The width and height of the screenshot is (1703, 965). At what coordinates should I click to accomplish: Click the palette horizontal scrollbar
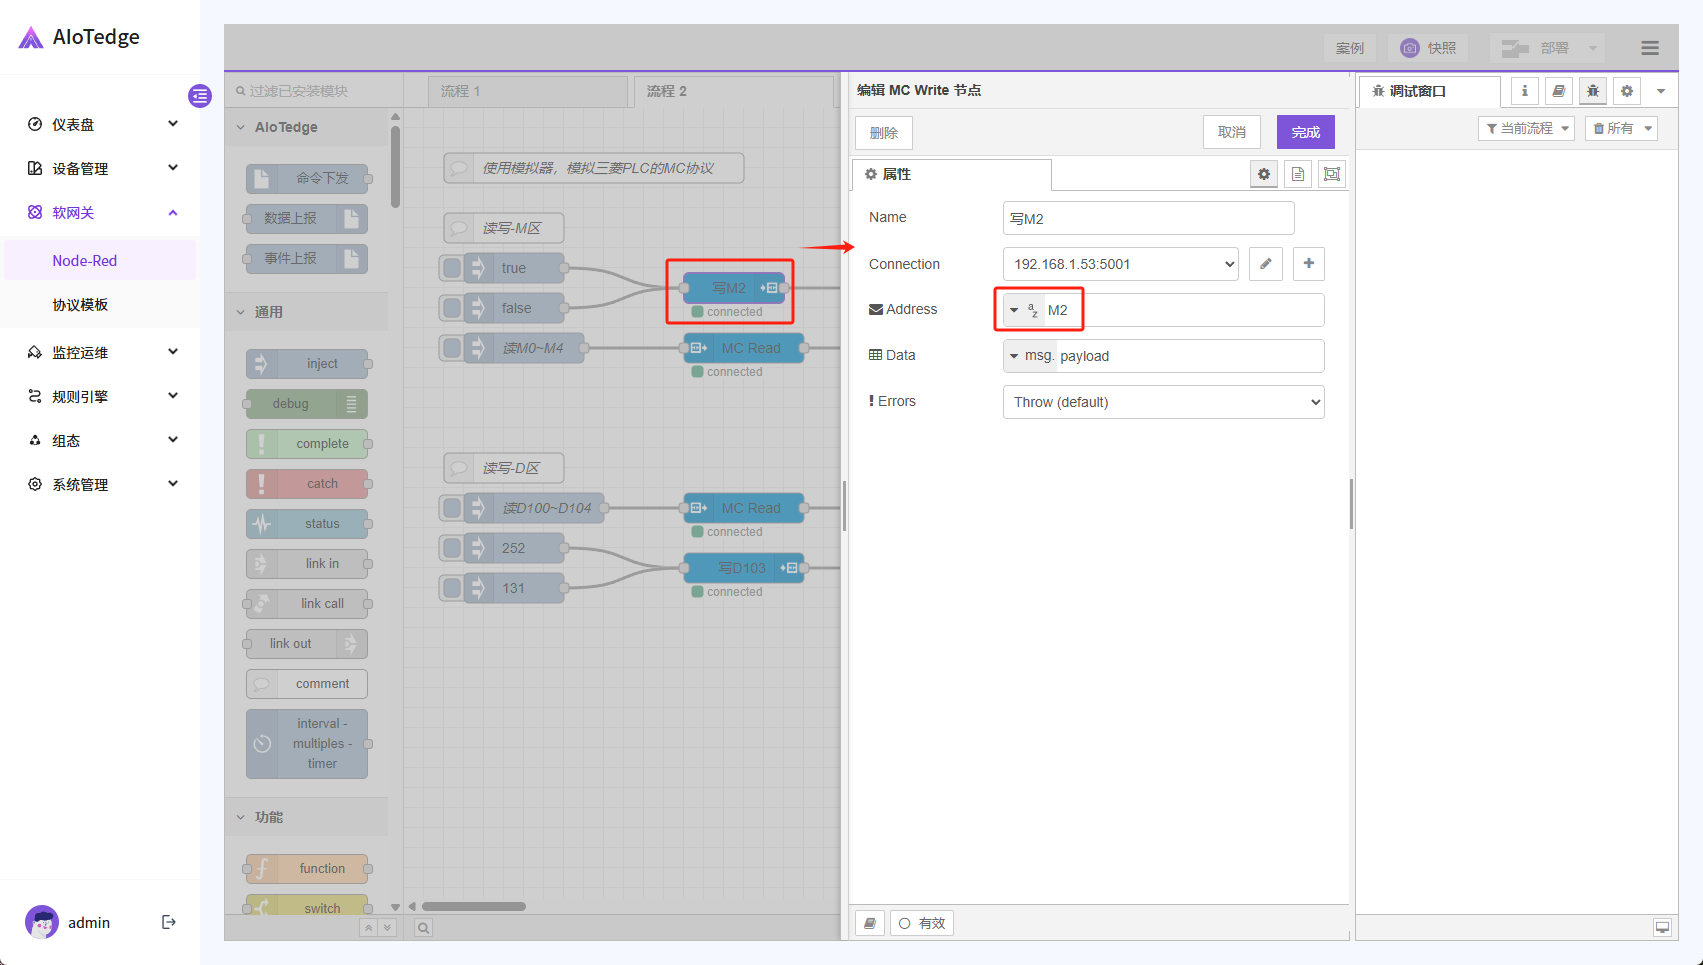click(474, 907)
